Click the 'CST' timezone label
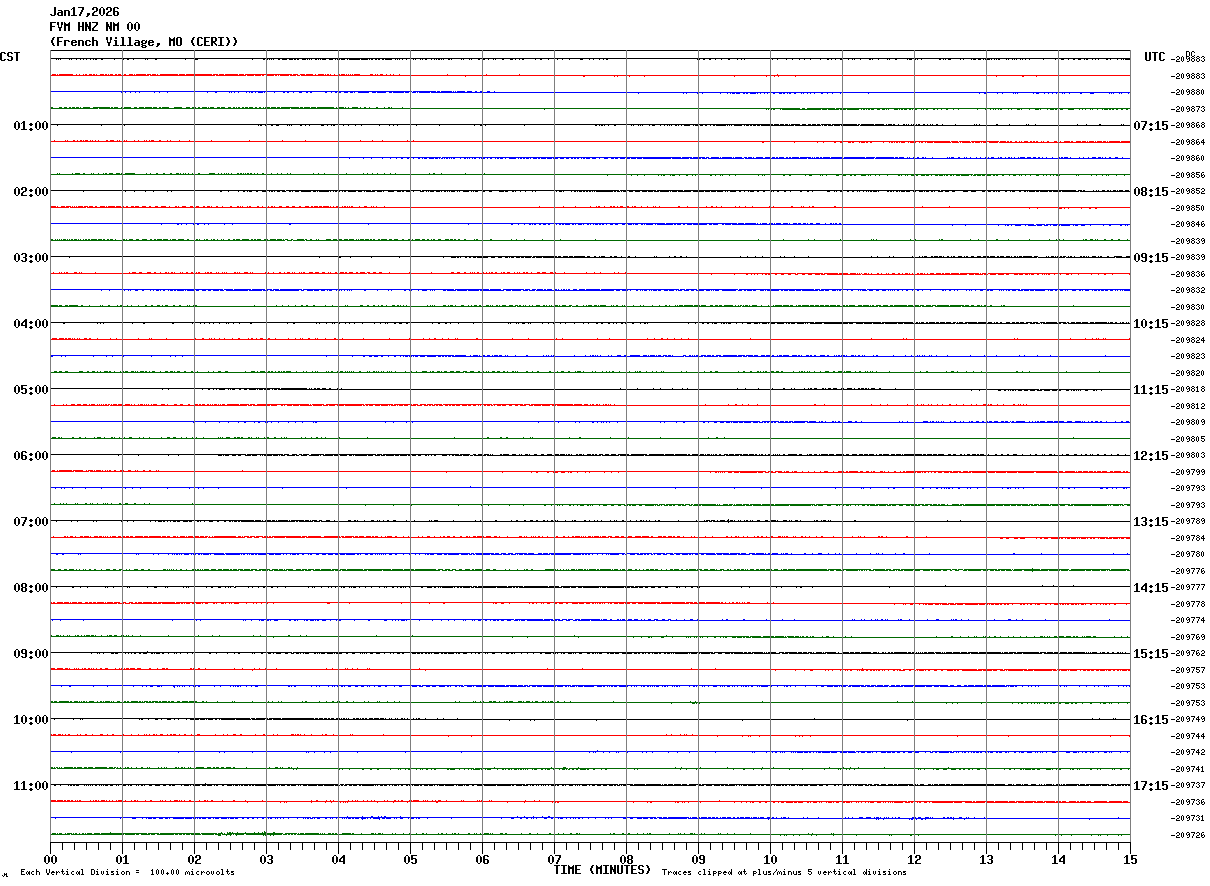 coord(10,57)
